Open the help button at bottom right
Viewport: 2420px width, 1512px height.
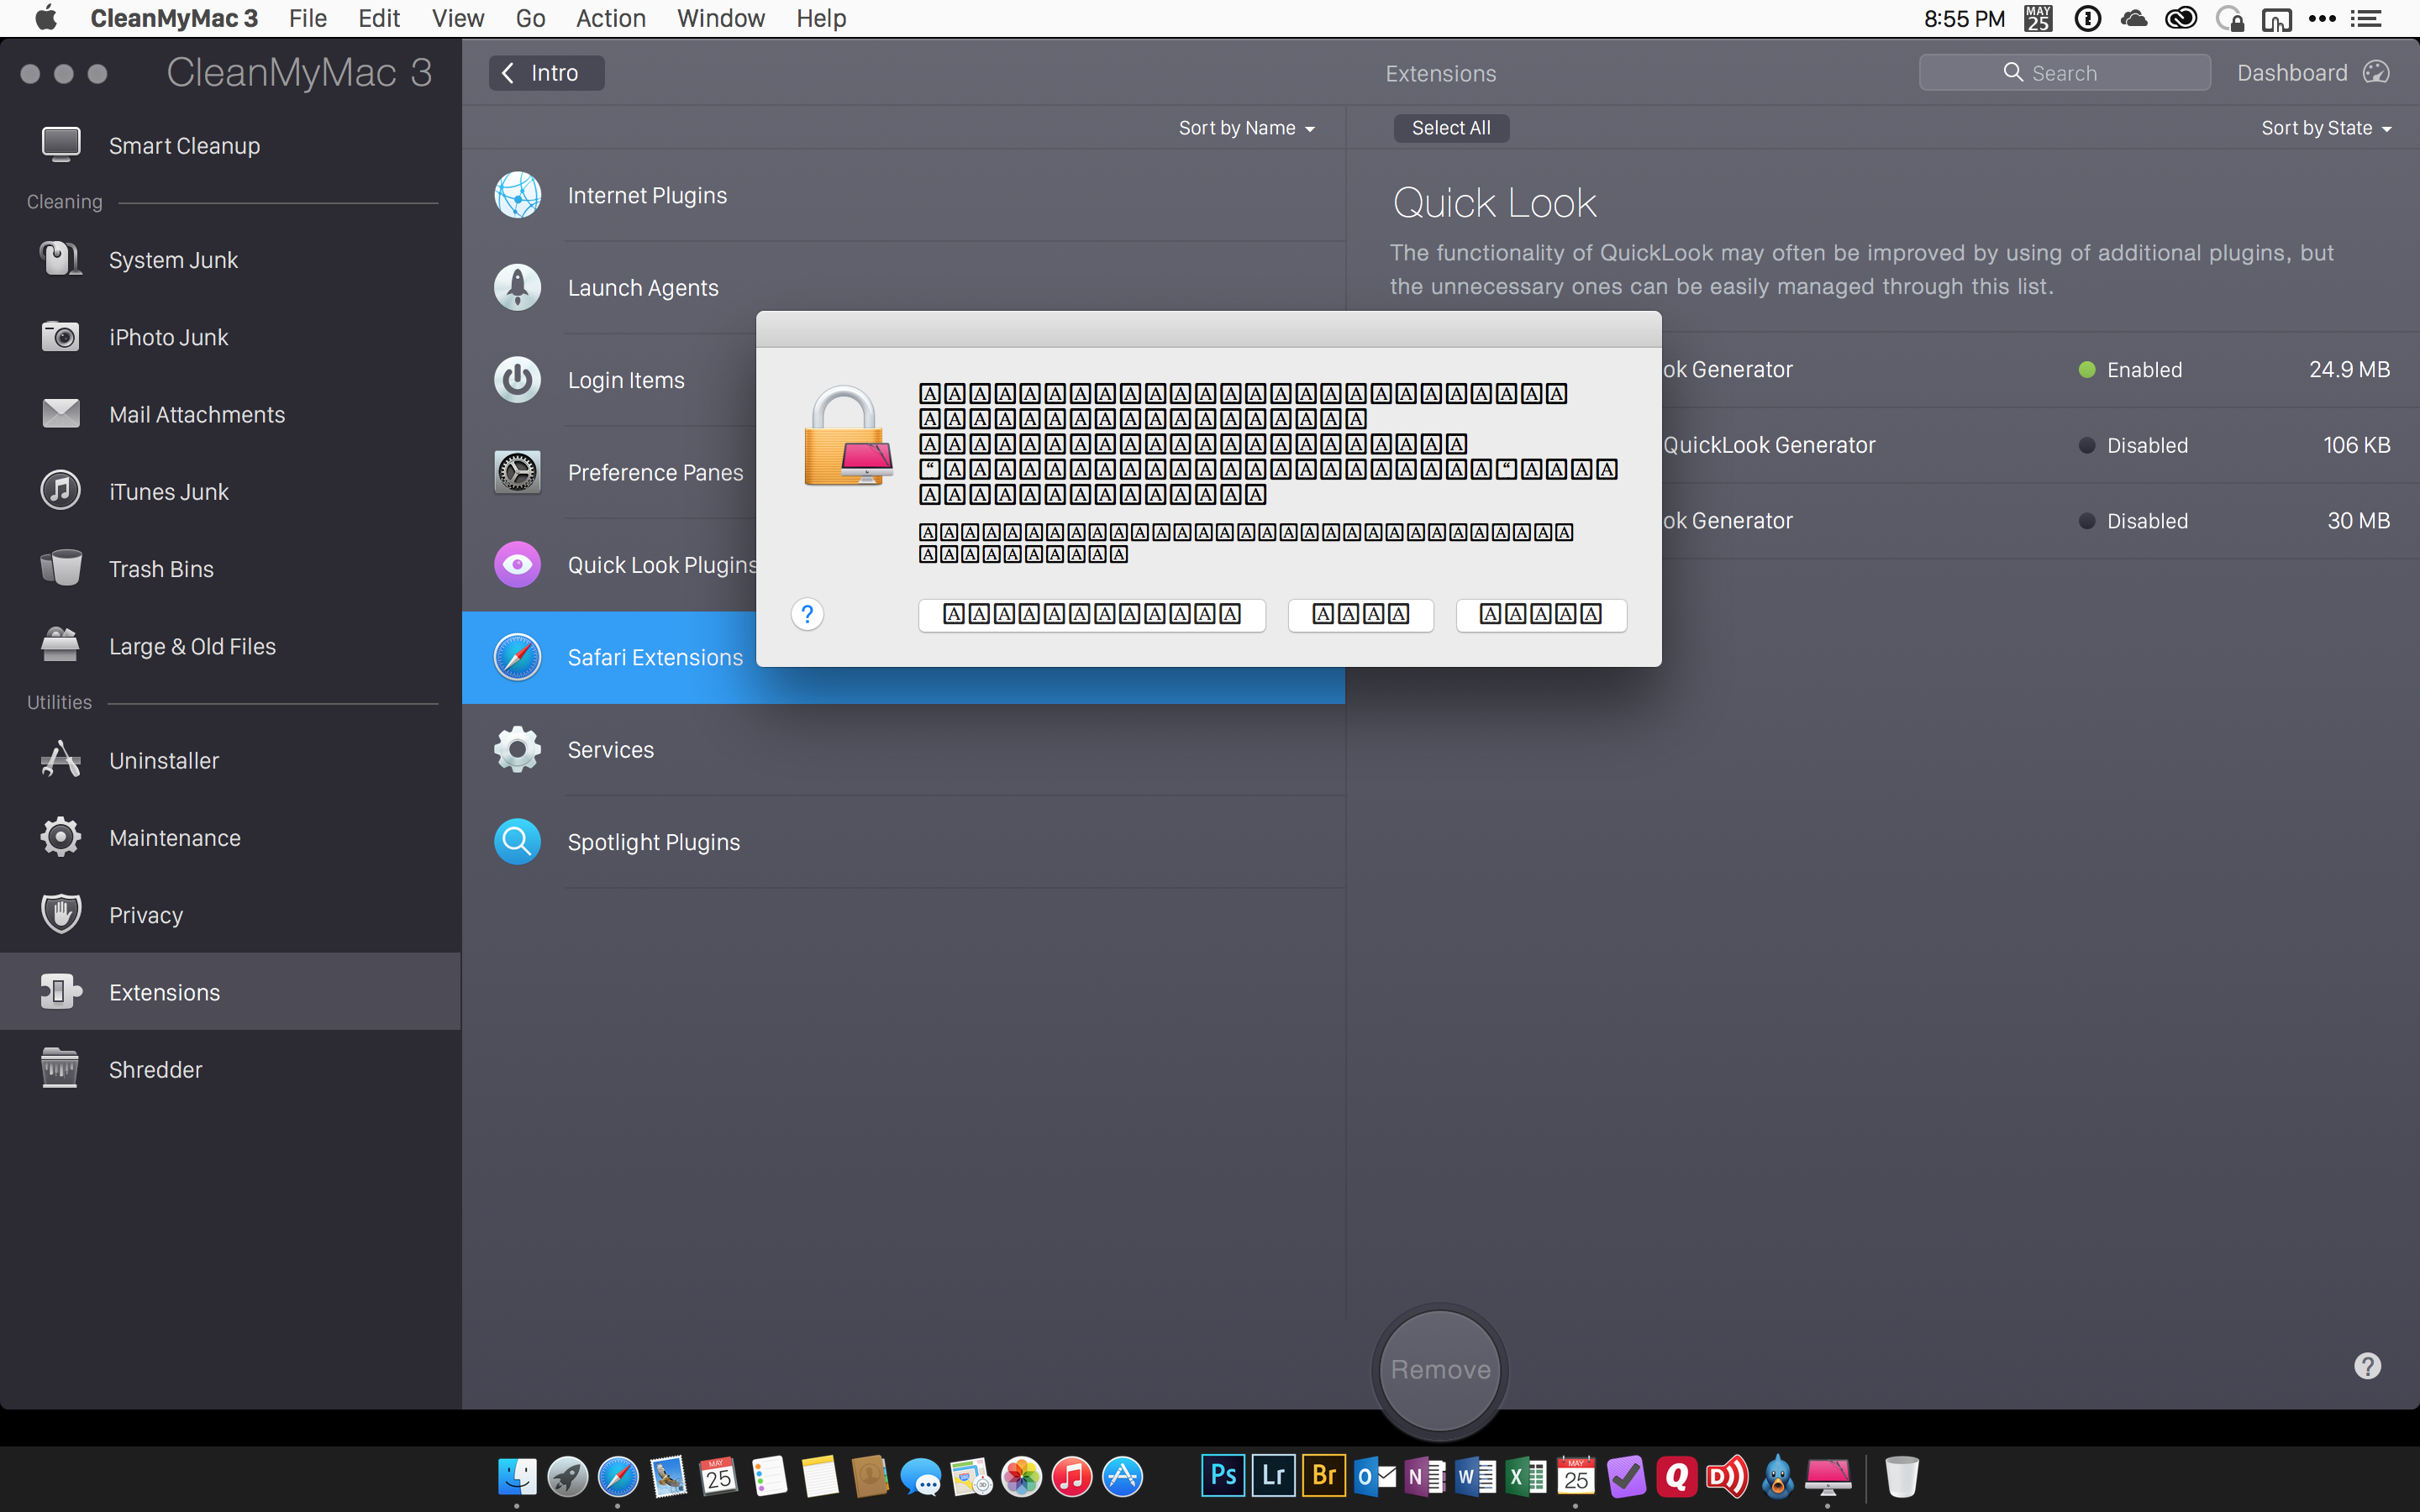coord(2367,1366)
